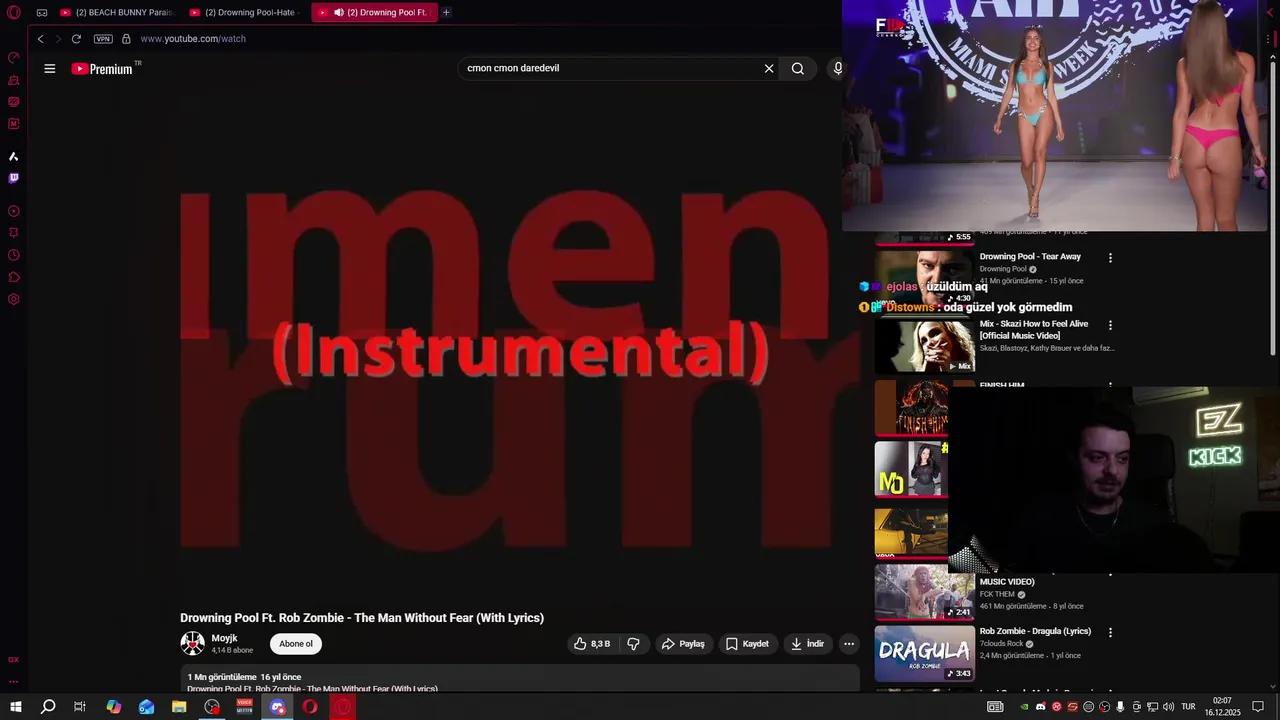Open Windows Start menu

(x=16, y=707)
